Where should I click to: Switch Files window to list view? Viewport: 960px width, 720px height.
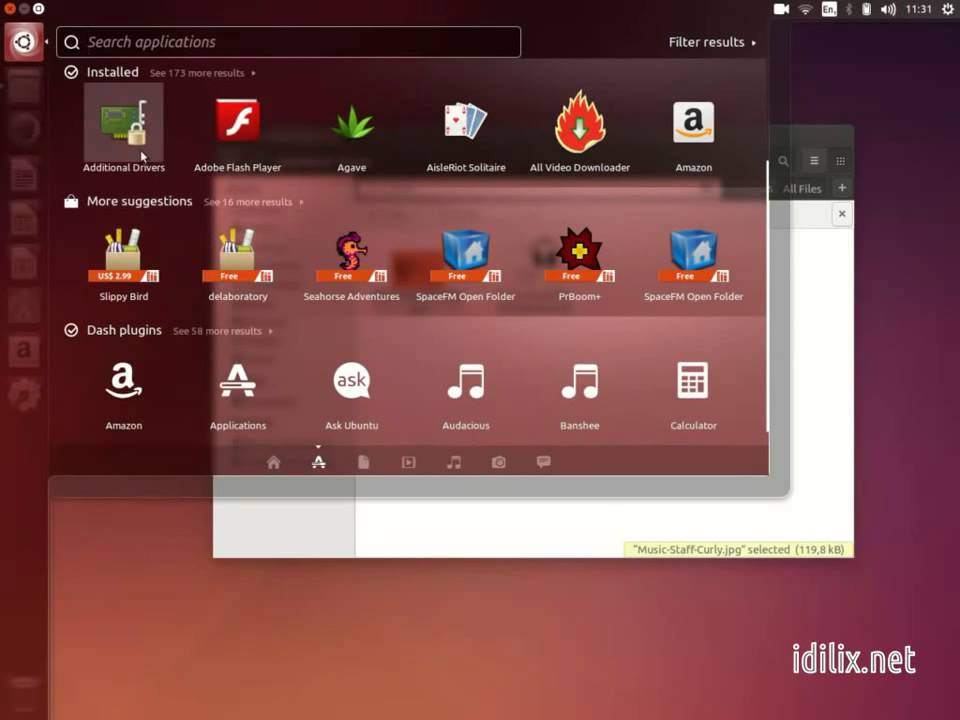pos(814,161)
